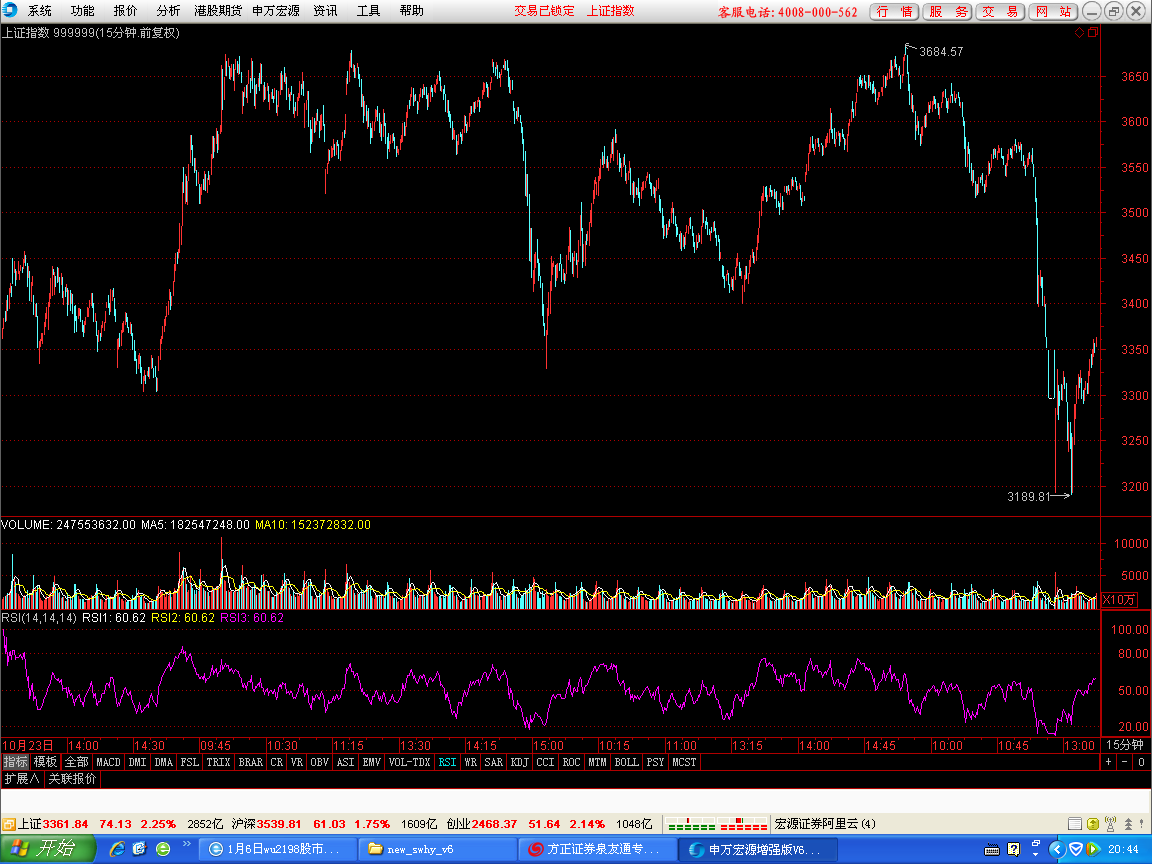Viewport: 1152px width, 864px height.
Task: Click the small pin icon in status bar
Action: 1143,824
